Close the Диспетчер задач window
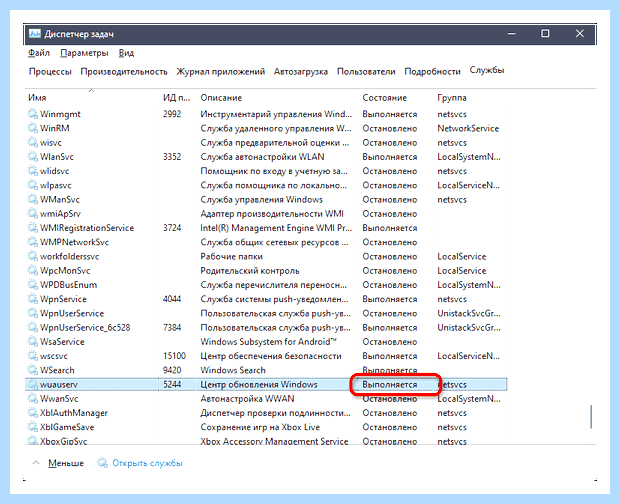Image resolution: width=620 pixels, height=504 pixels. pos(580,34)
